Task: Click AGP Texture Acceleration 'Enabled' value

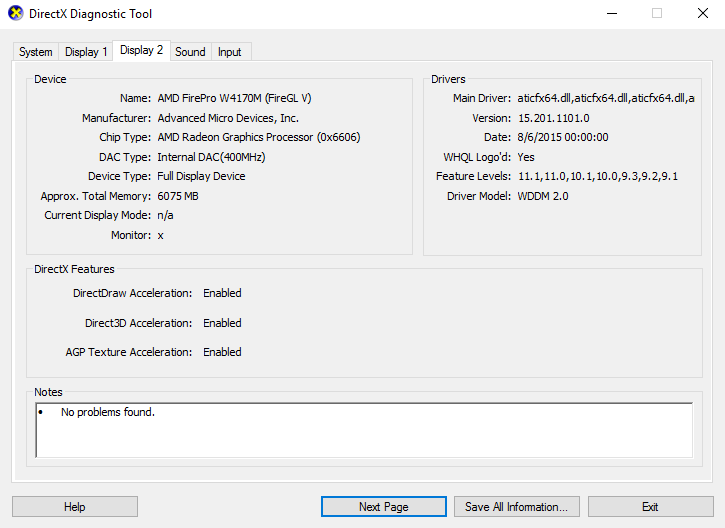Action: point(222,352)
